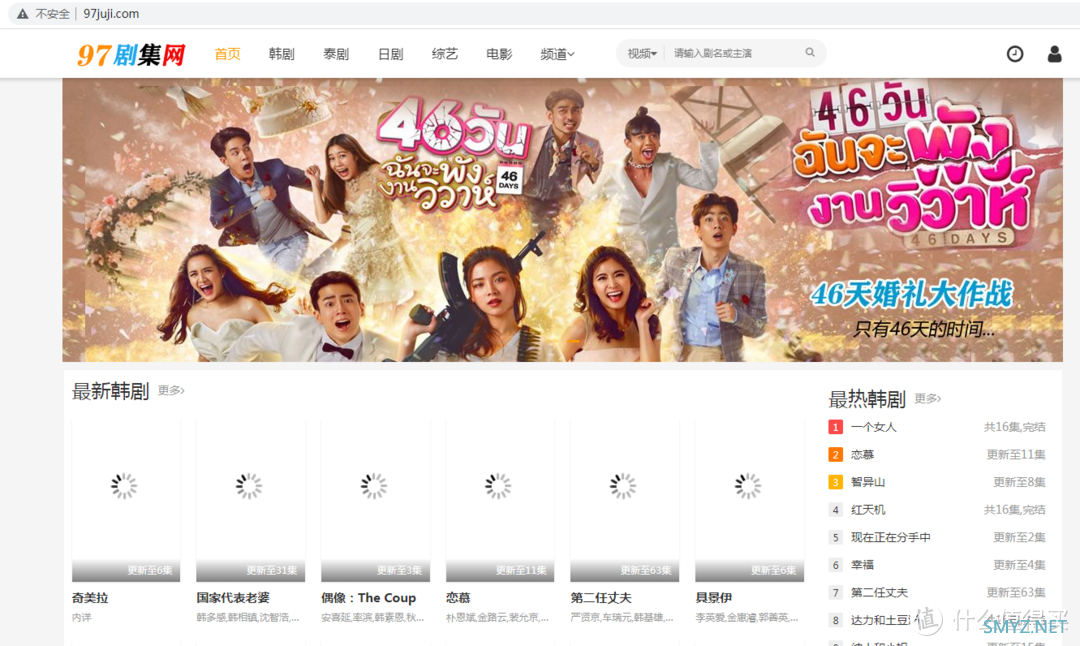Click the search magnifier icon

(810, 52)
